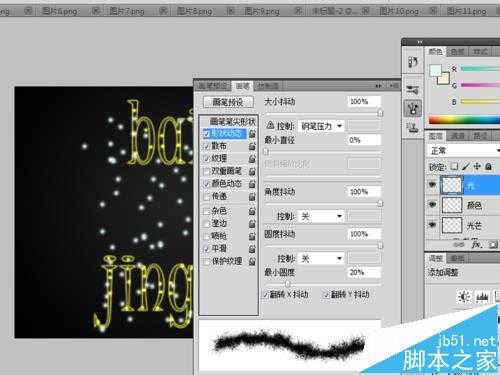The width and height of the screenshot is (500, 375).
Task: Click lock icon next to 颜色动态
Action: (252, 184)
